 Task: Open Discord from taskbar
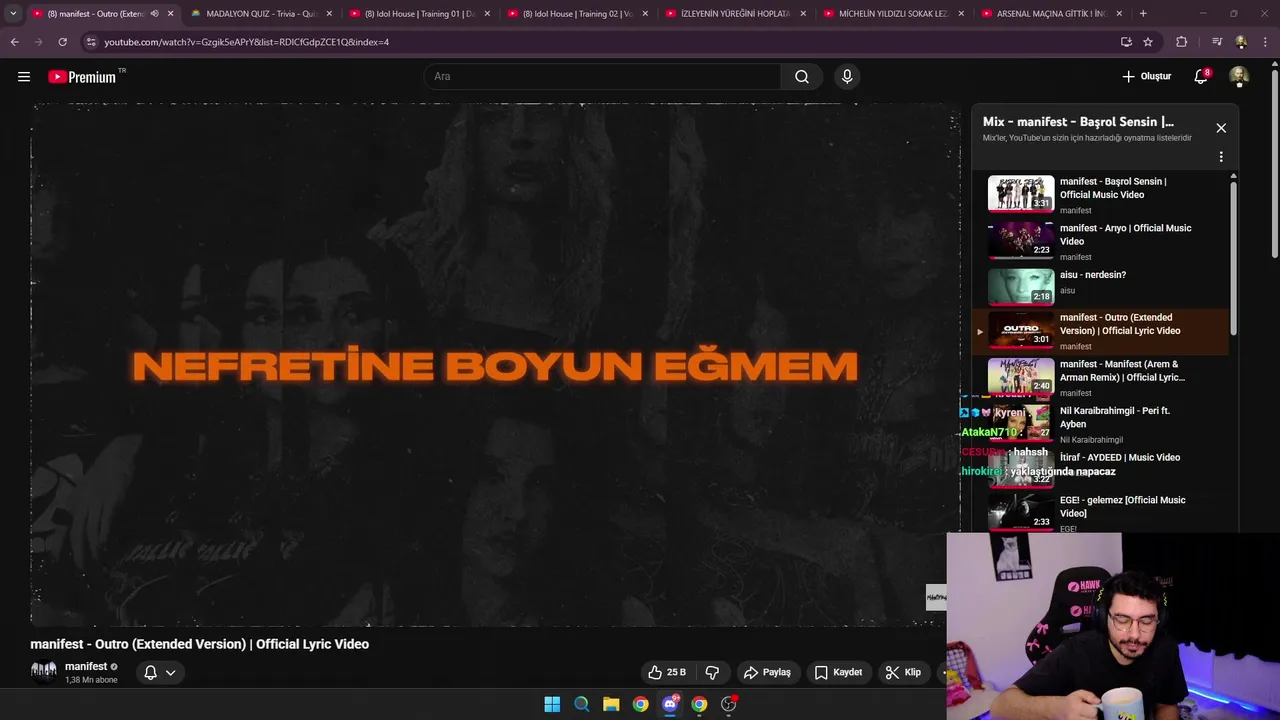[670, 704]
